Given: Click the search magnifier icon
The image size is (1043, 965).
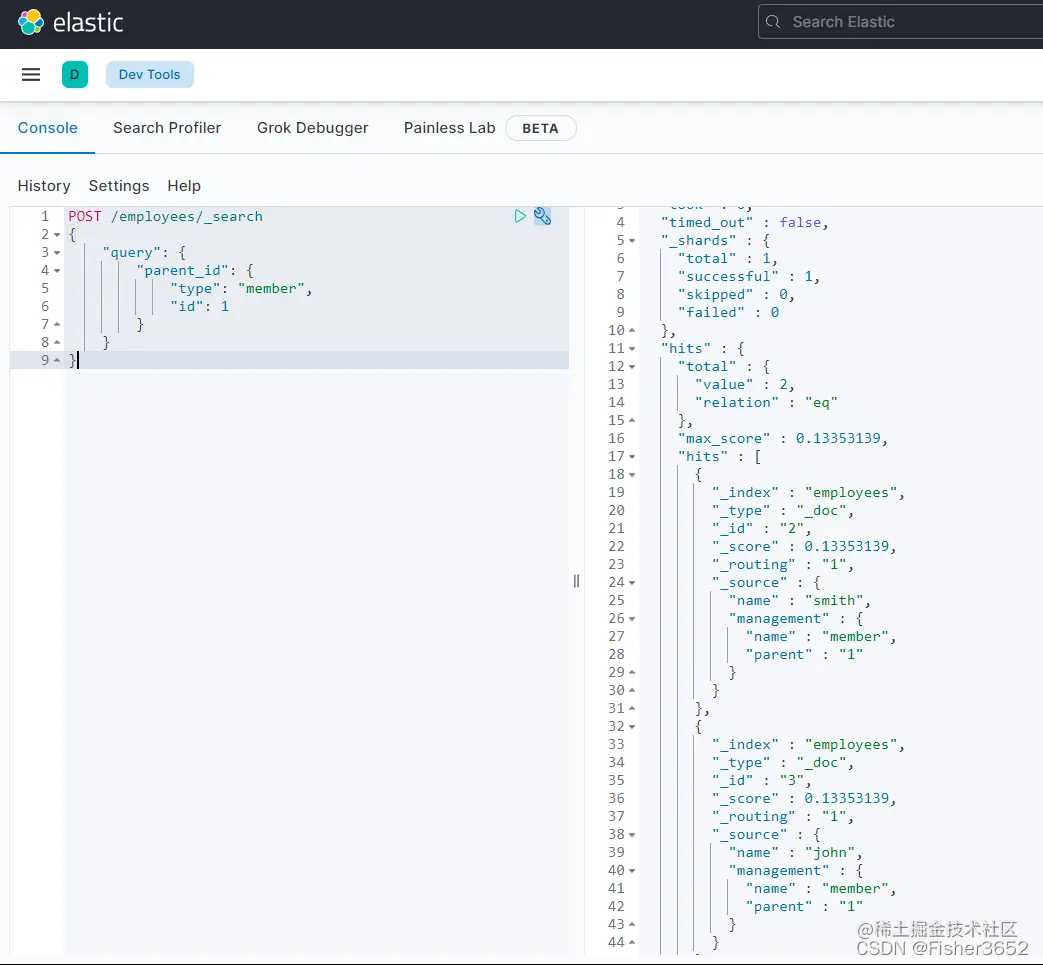Looking at the screenshot, I should [773, 22].
